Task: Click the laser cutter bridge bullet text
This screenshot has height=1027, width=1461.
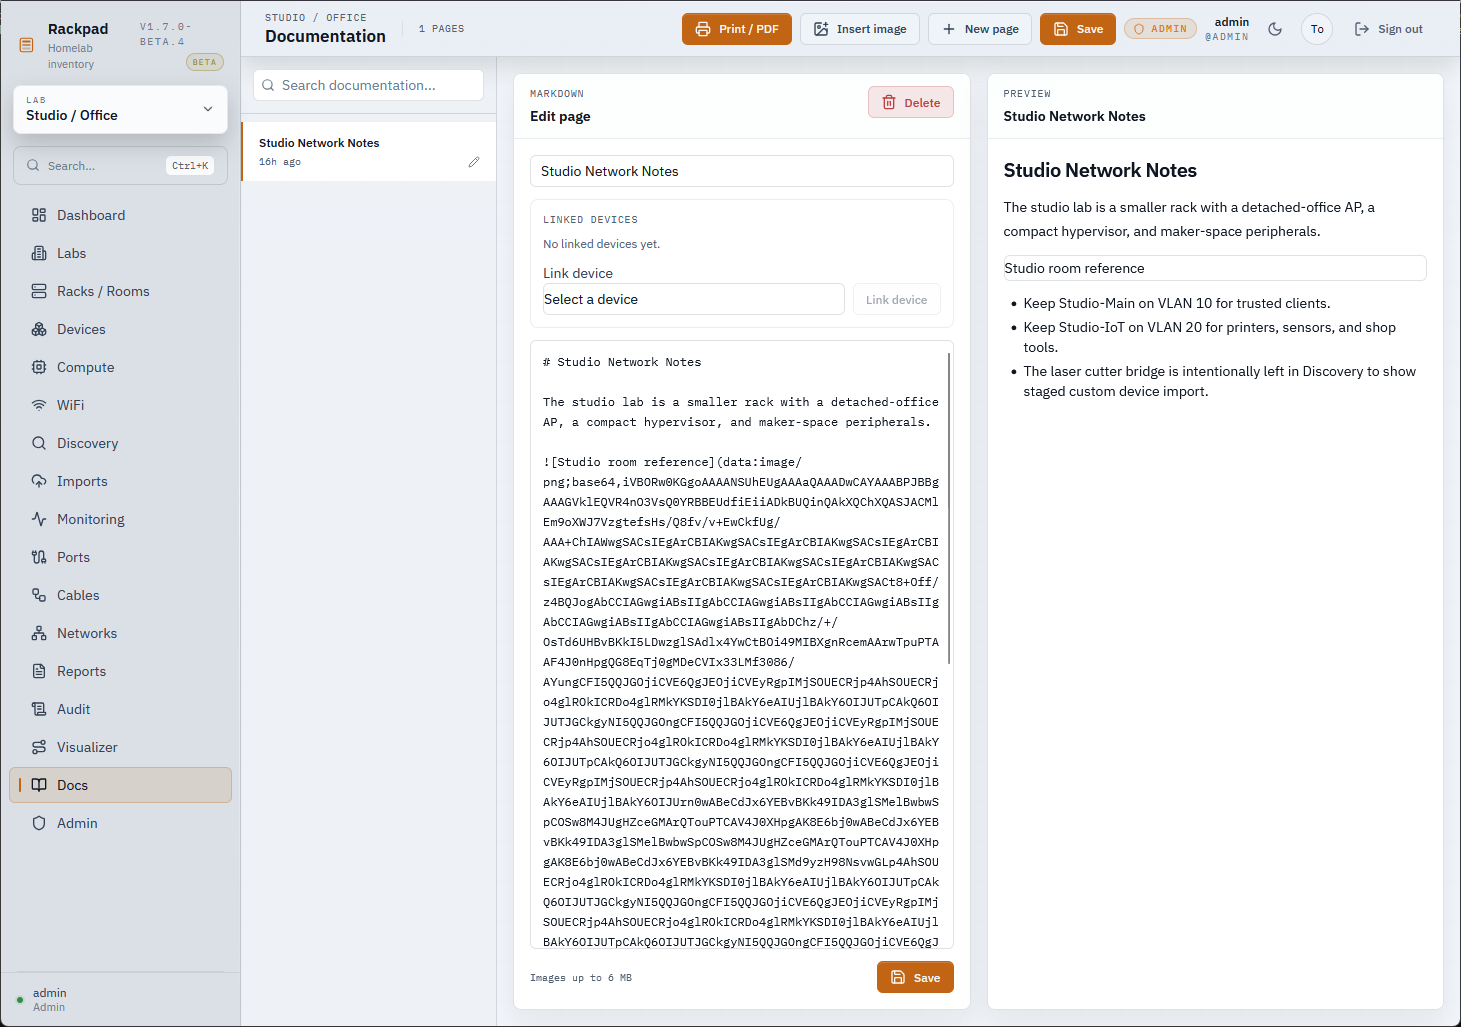Action: 1220,381
